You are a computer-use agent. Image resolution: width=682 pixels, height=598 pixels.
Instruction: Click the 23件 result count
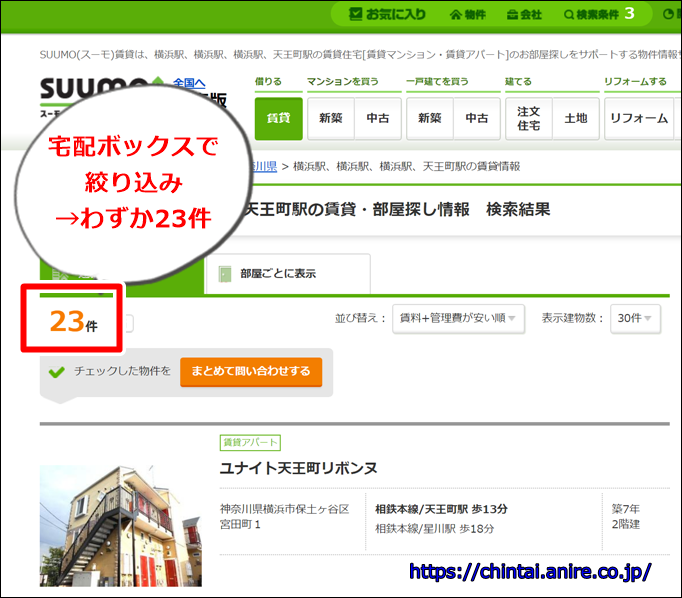coord(74,322)
